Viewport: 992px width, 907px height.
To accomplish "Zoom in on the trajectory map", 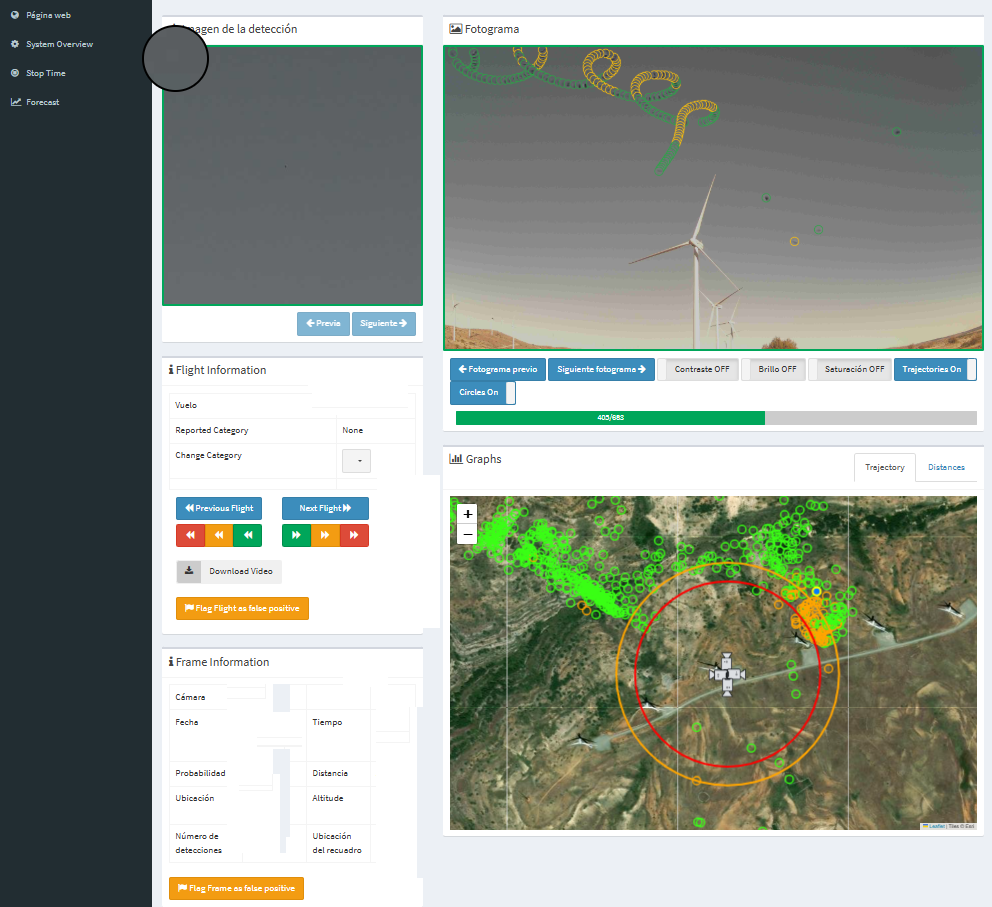I will click(467, 514).
